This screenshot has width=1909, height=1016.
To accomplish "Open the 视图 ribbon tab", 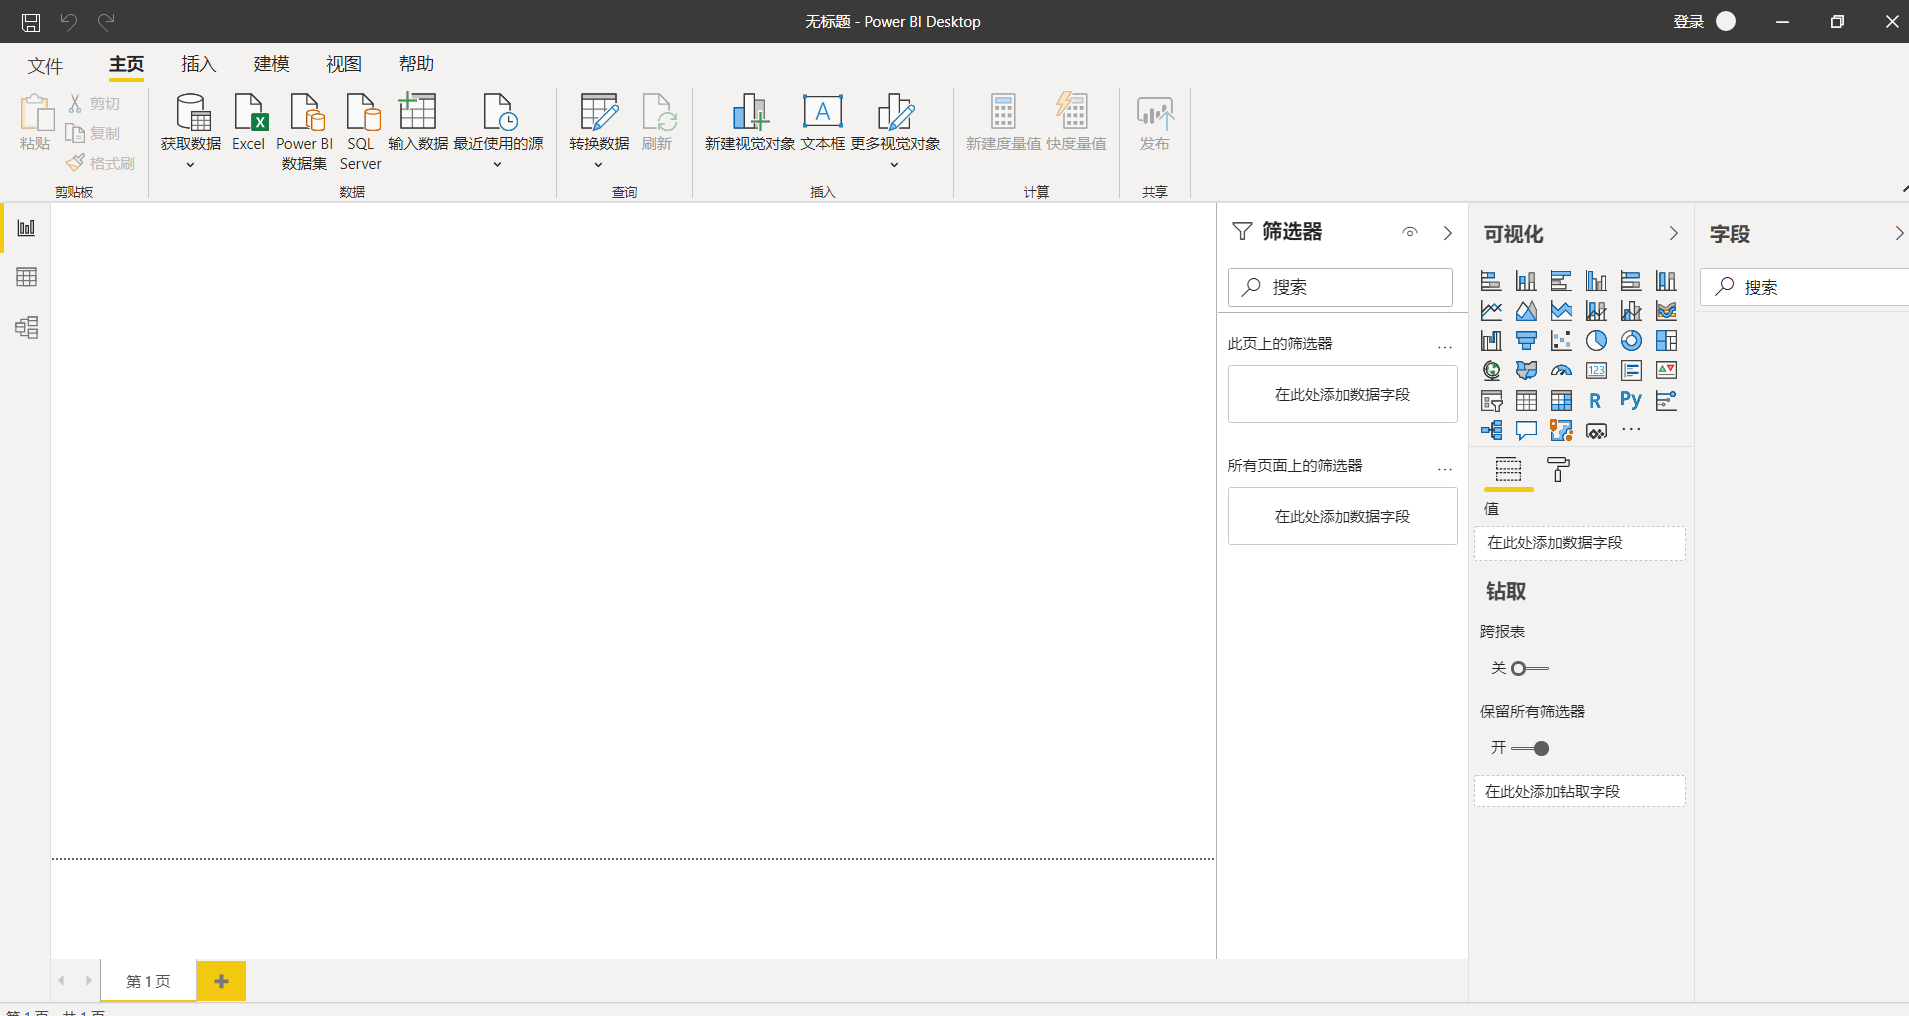I will pyautogui.click(x=343, y=63).
